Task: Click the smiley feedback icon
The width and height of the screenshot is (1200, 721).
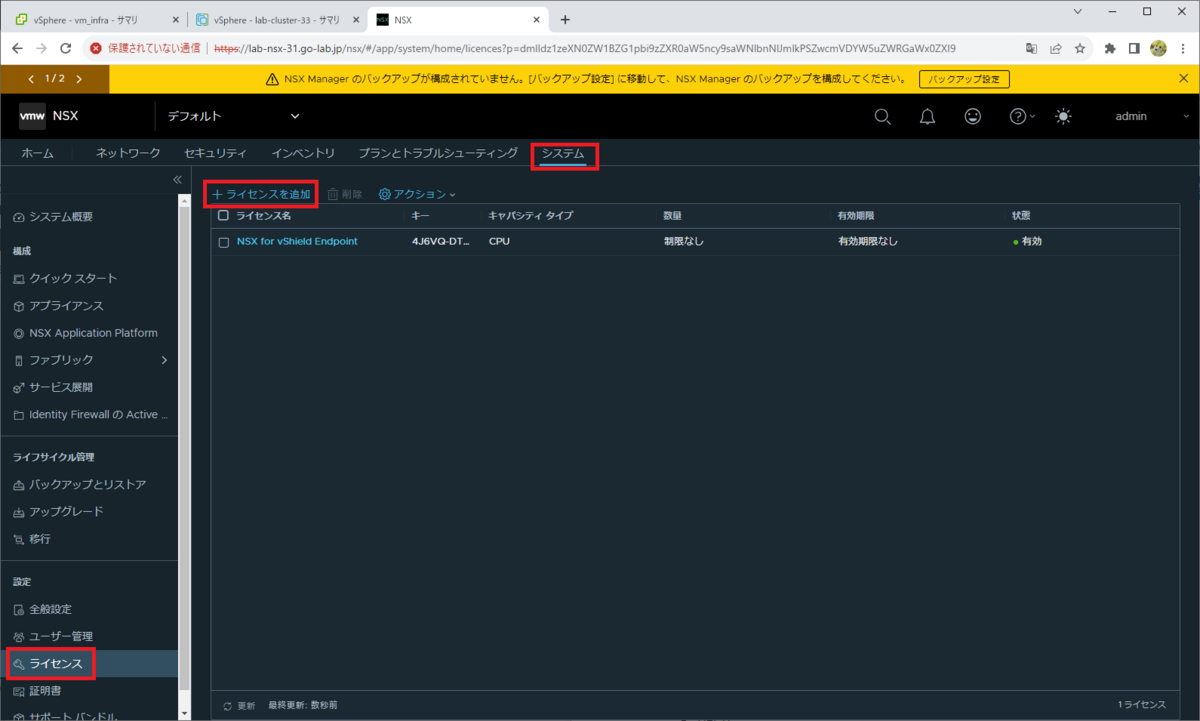Action: [x=972, y=116]
